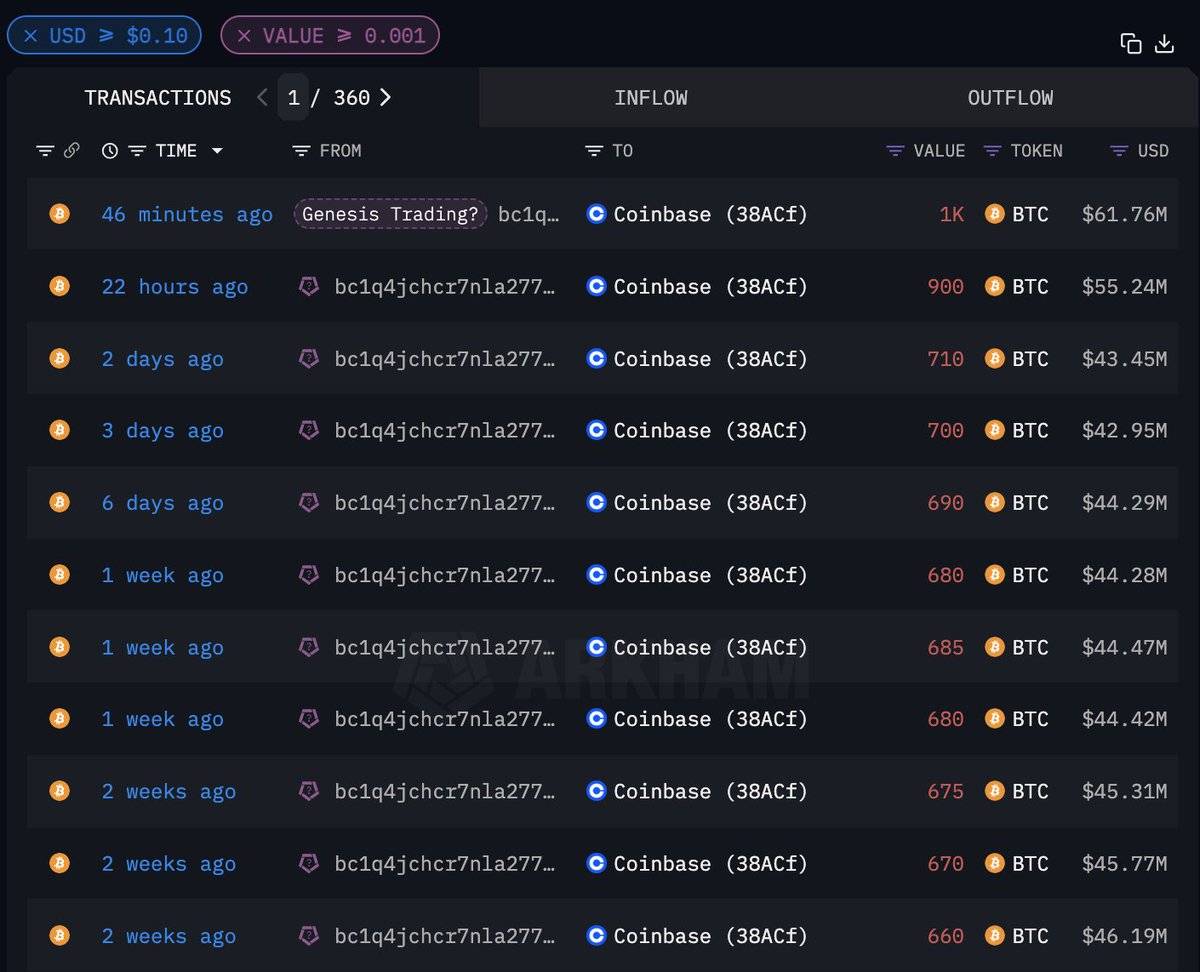
Task: Click Bitcoin icon in 6 days ago row
Action: (60, 502)
